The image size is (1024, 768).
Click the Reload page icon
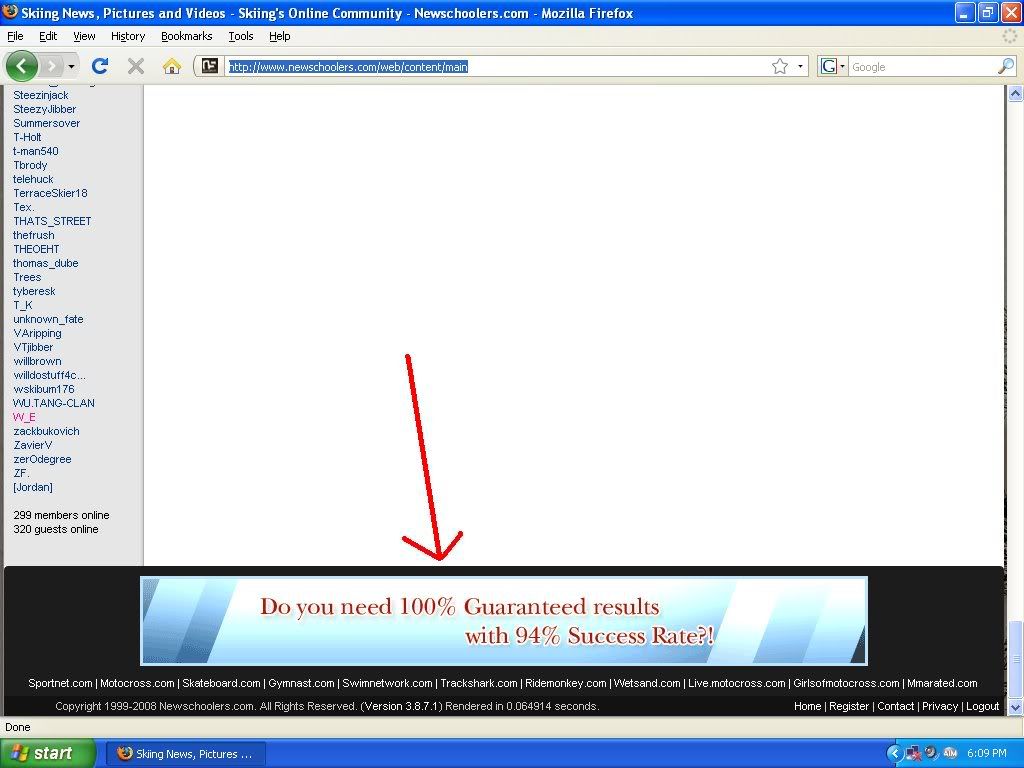99,66
